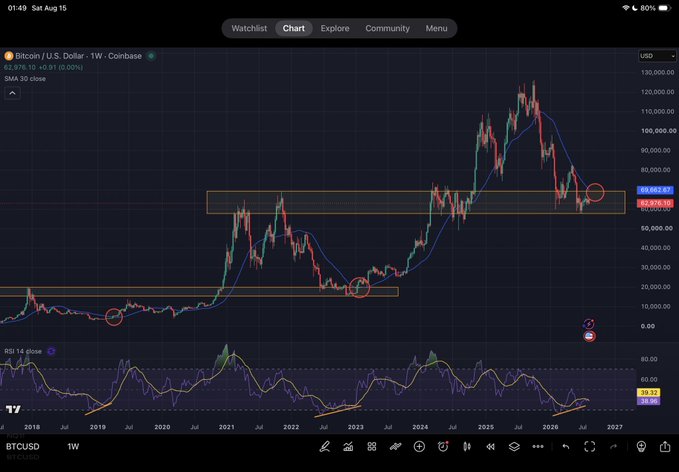Tap the blue 69,662.67 SMA price label

(655, 190)
